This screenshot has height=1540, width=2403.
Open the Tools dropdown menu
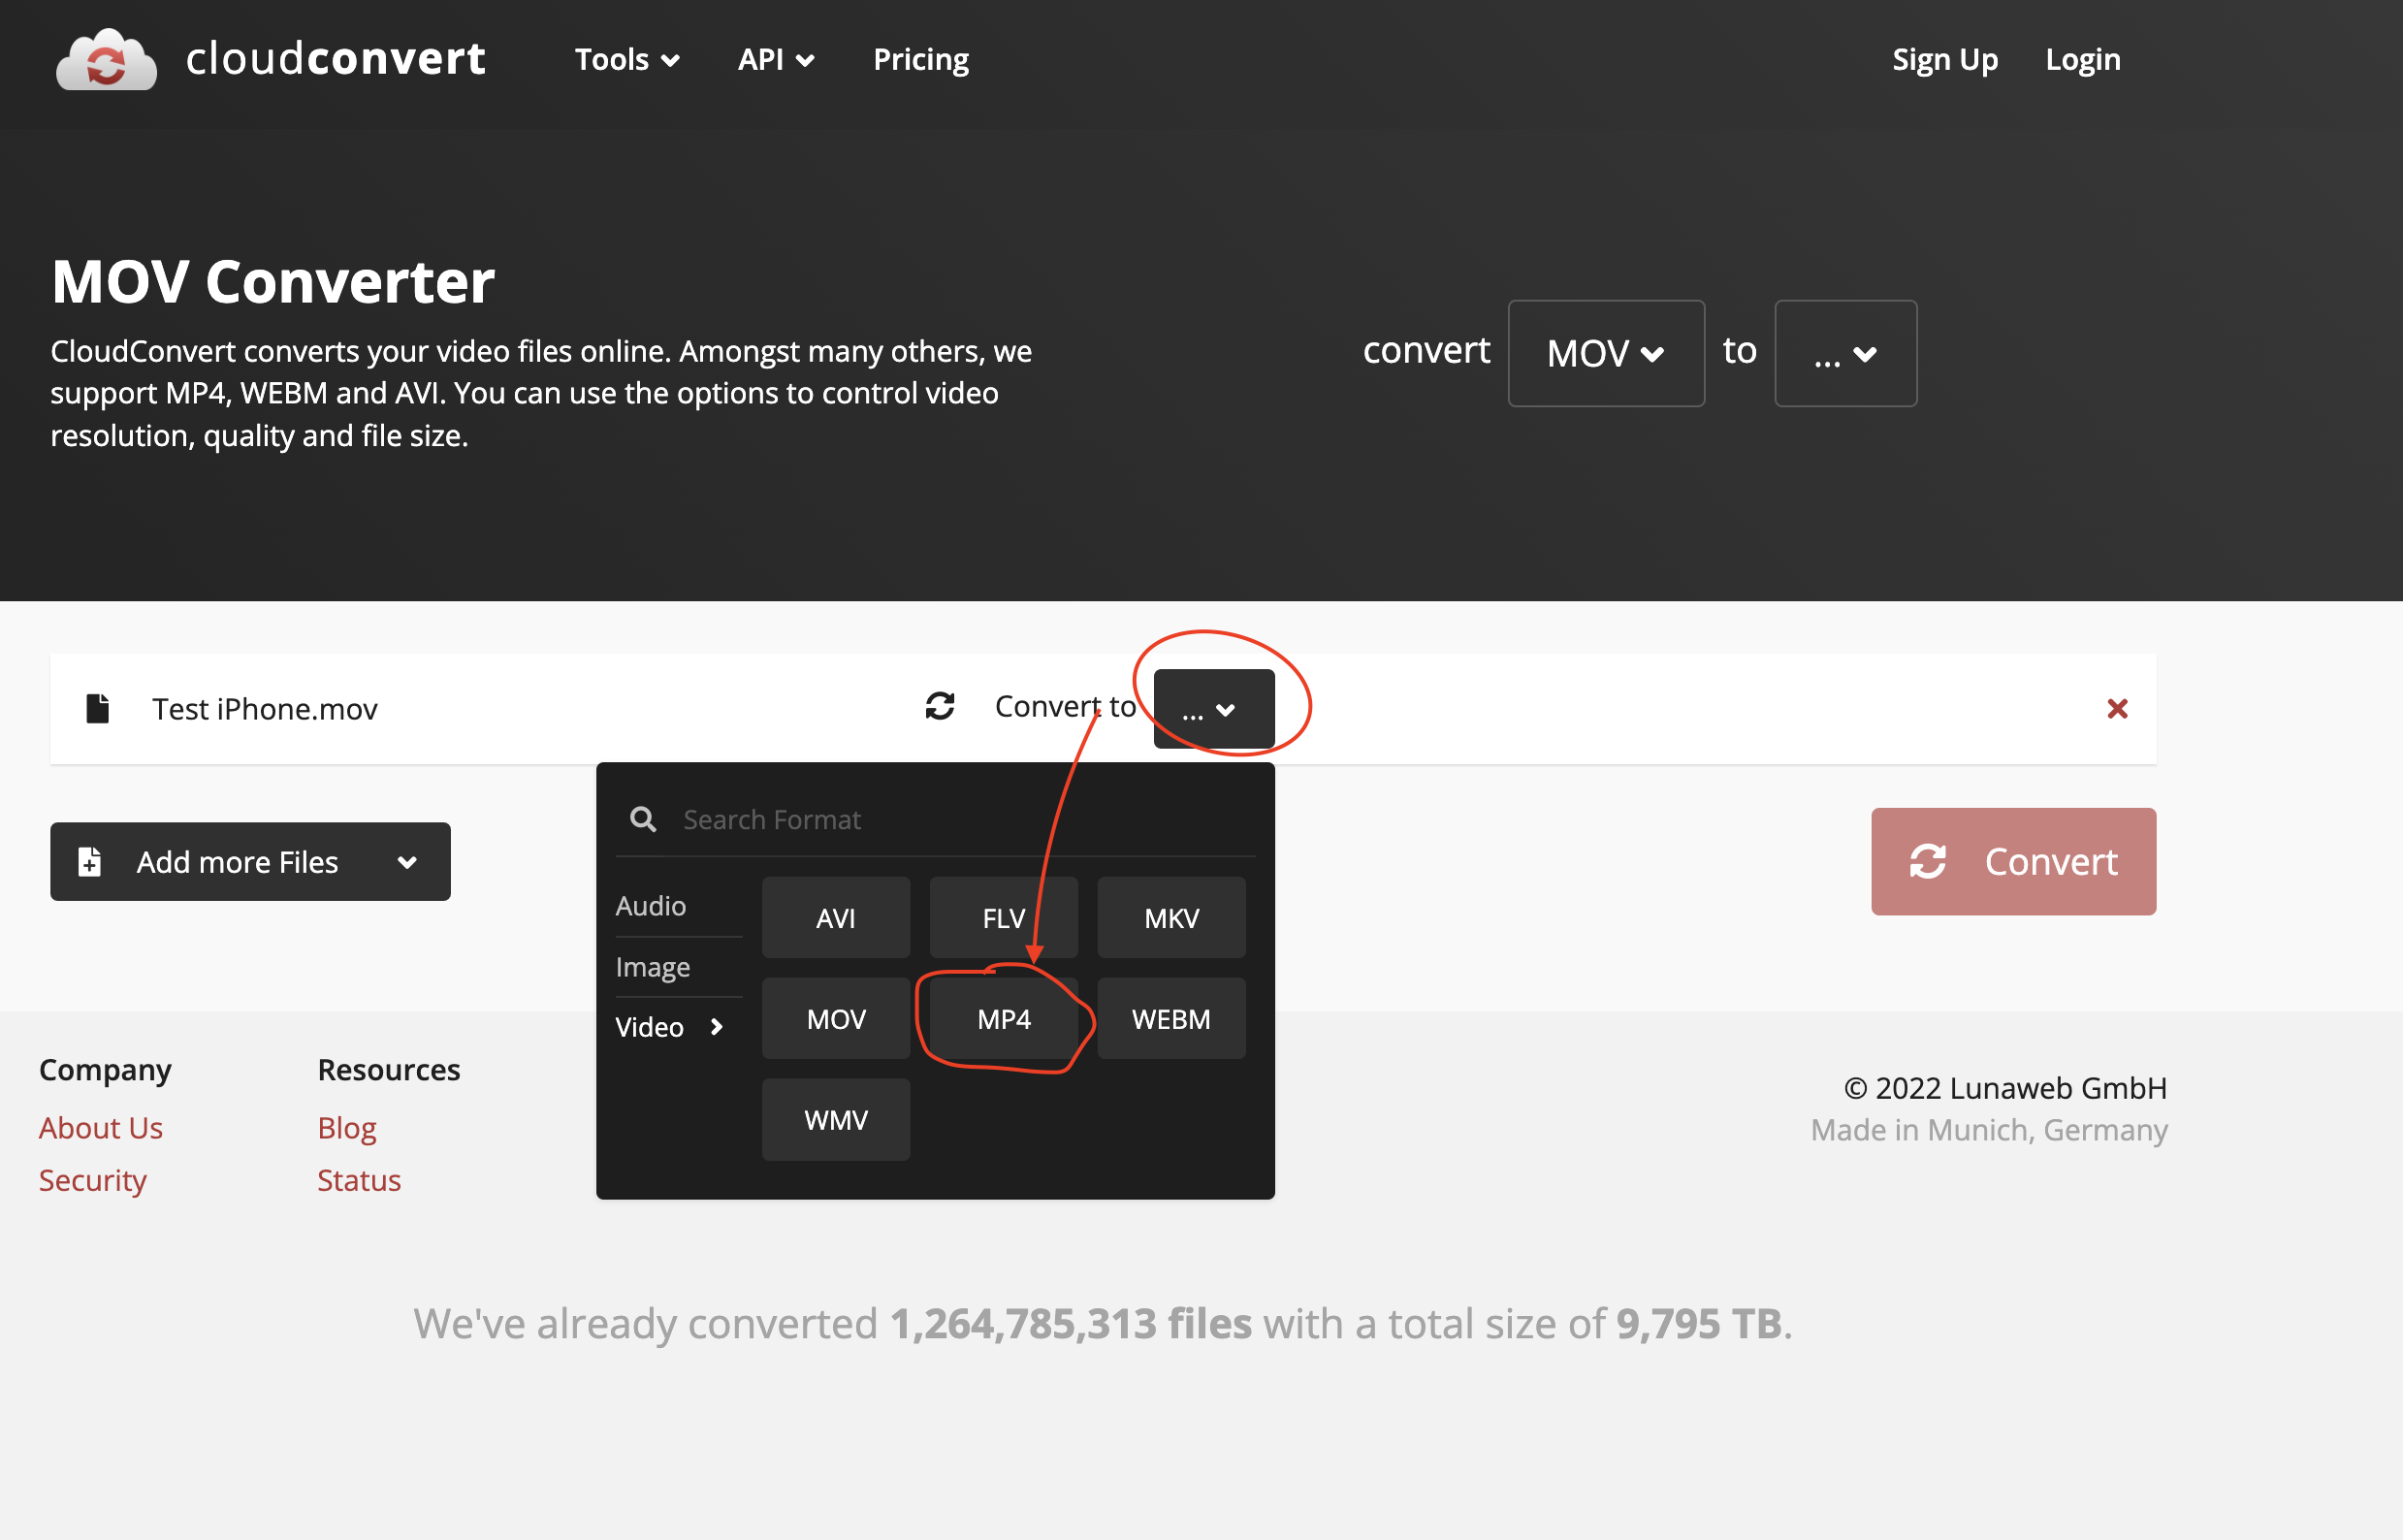626,60
